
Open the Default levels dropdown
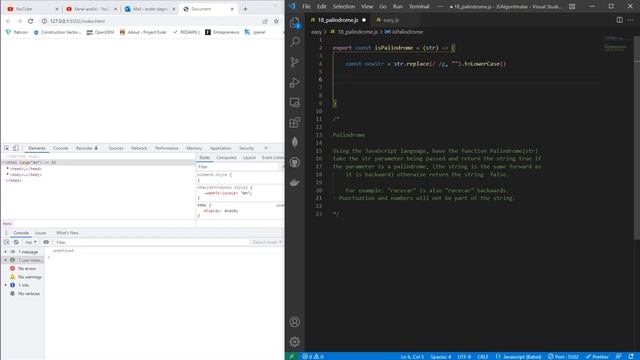(267, 242)
